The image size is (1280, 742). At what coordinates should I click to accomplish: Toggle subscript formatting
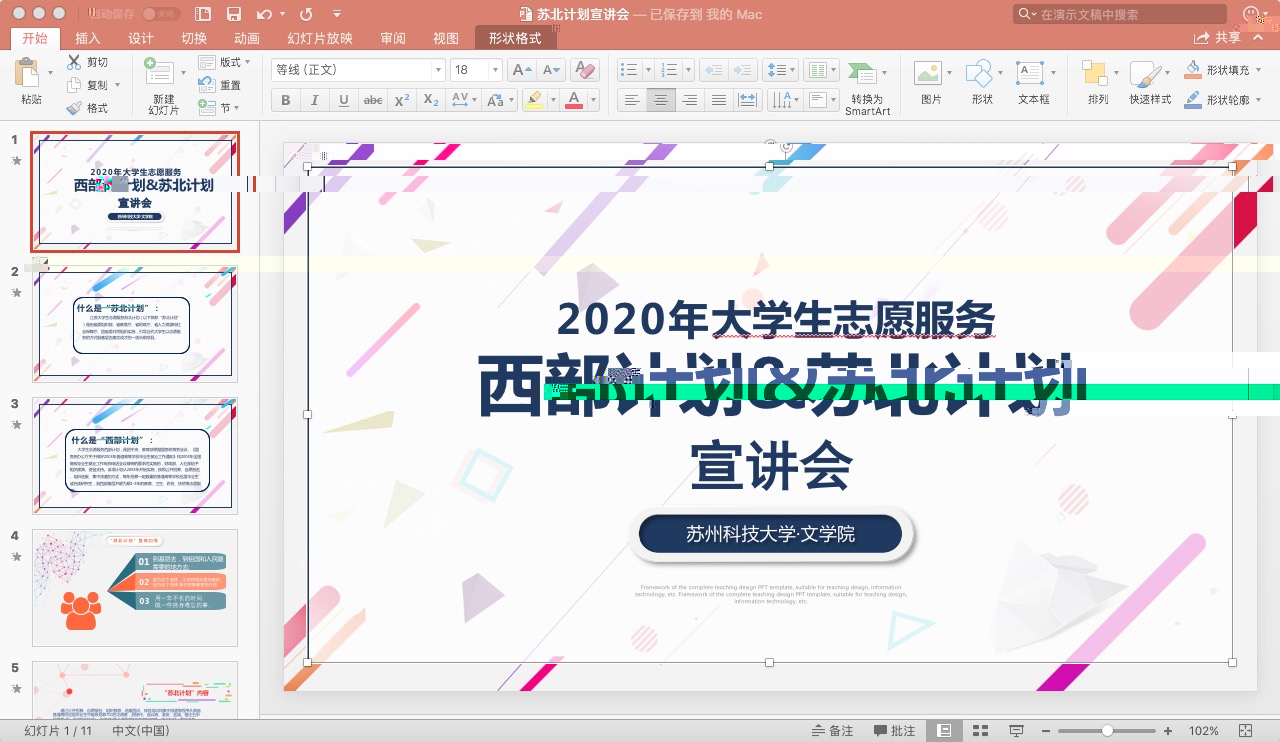(431, 100)
